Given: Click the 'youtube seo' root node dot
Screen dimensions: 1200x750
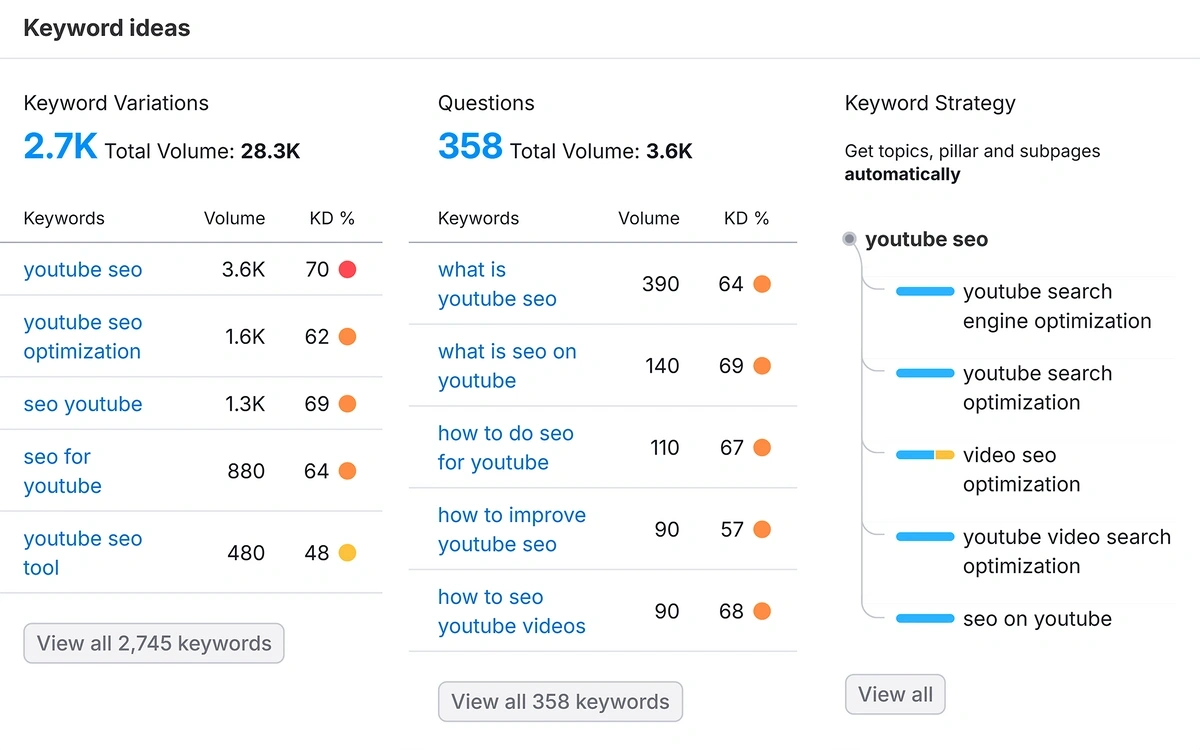Looking at the screenshot, I should (849, 239).
